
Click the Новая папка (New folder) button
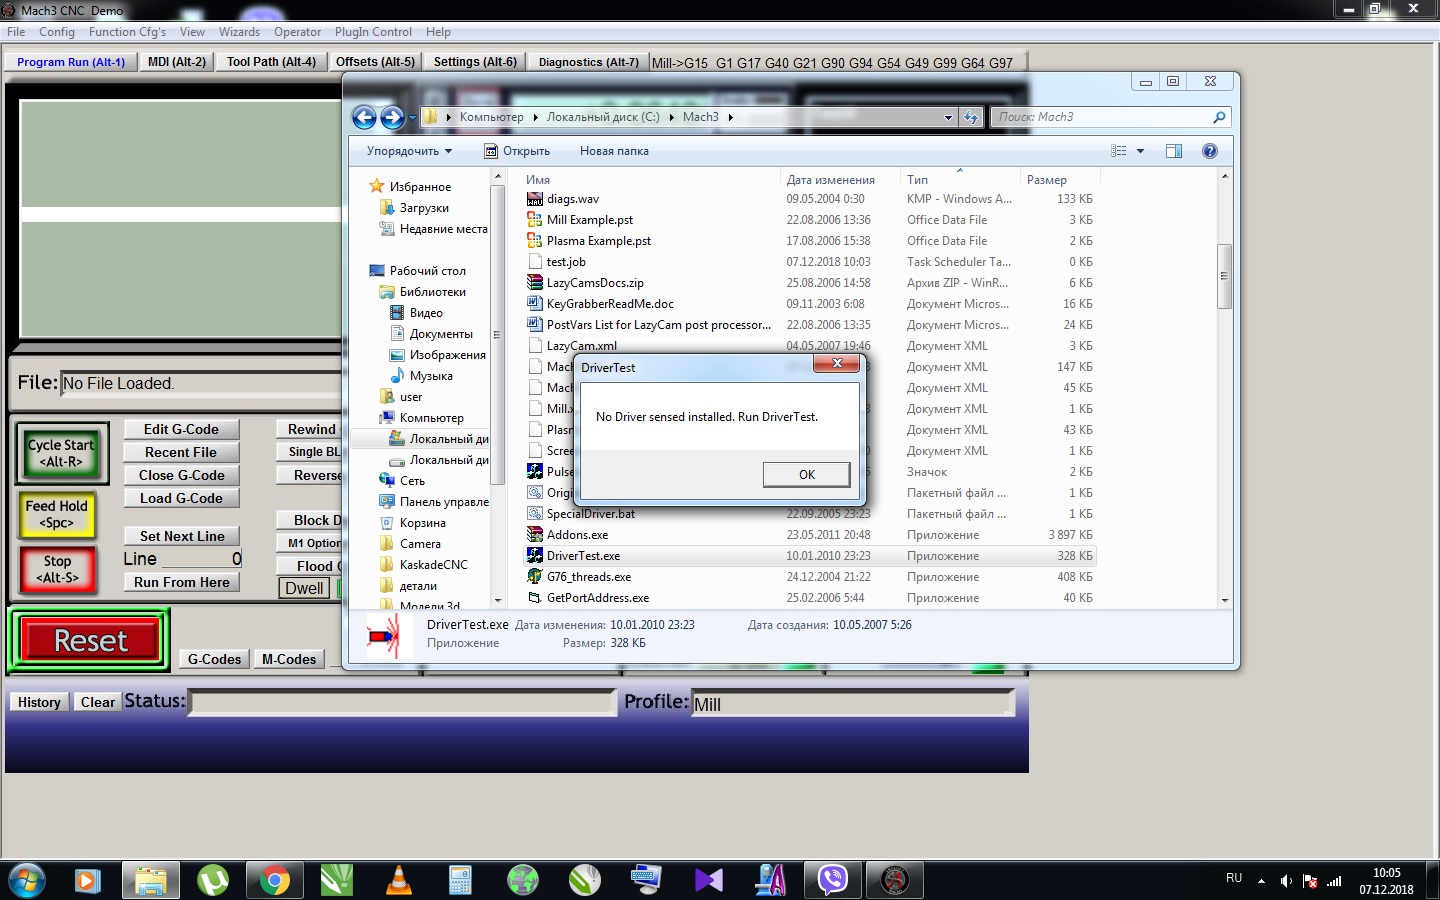tap(614, 151)
